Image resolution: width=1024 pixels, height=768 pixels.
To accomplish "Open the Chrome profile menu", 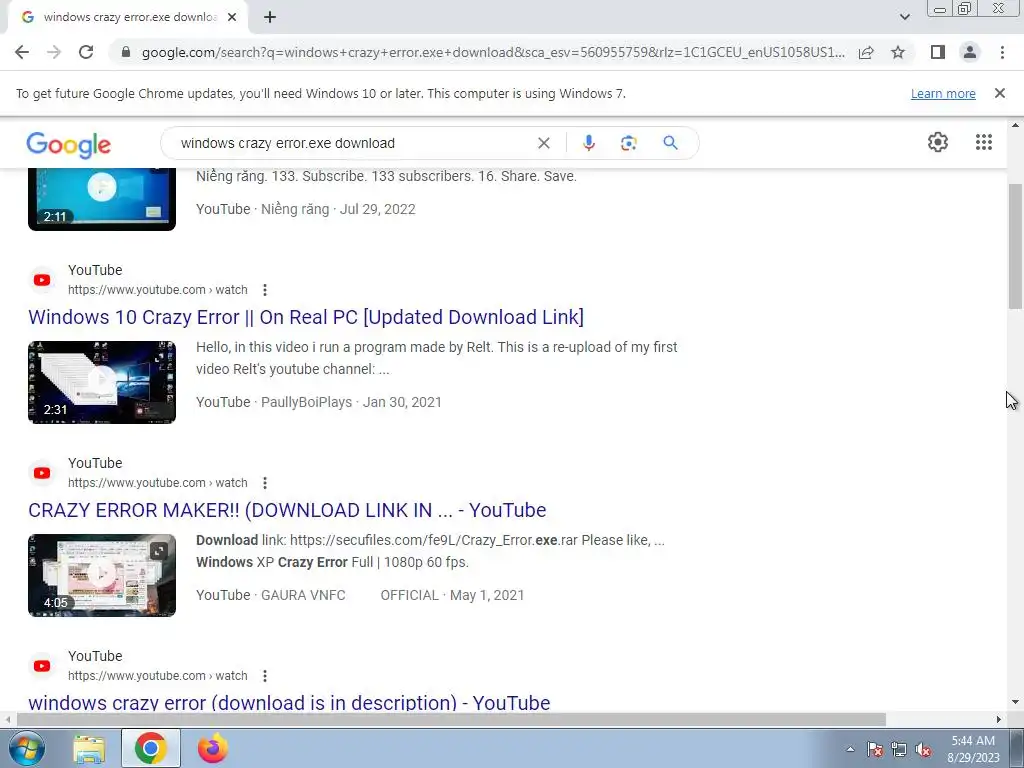I will pos(970,52).
